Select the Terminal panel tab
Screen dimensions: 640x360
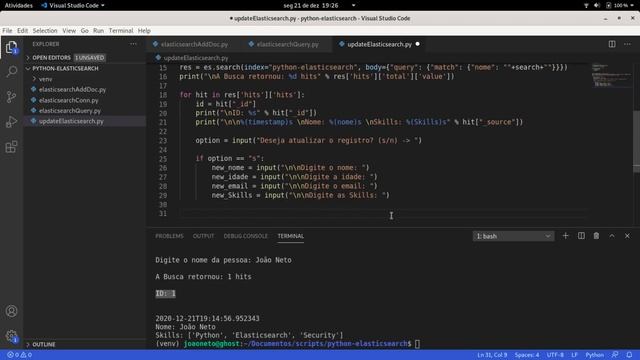pos(291,236)
